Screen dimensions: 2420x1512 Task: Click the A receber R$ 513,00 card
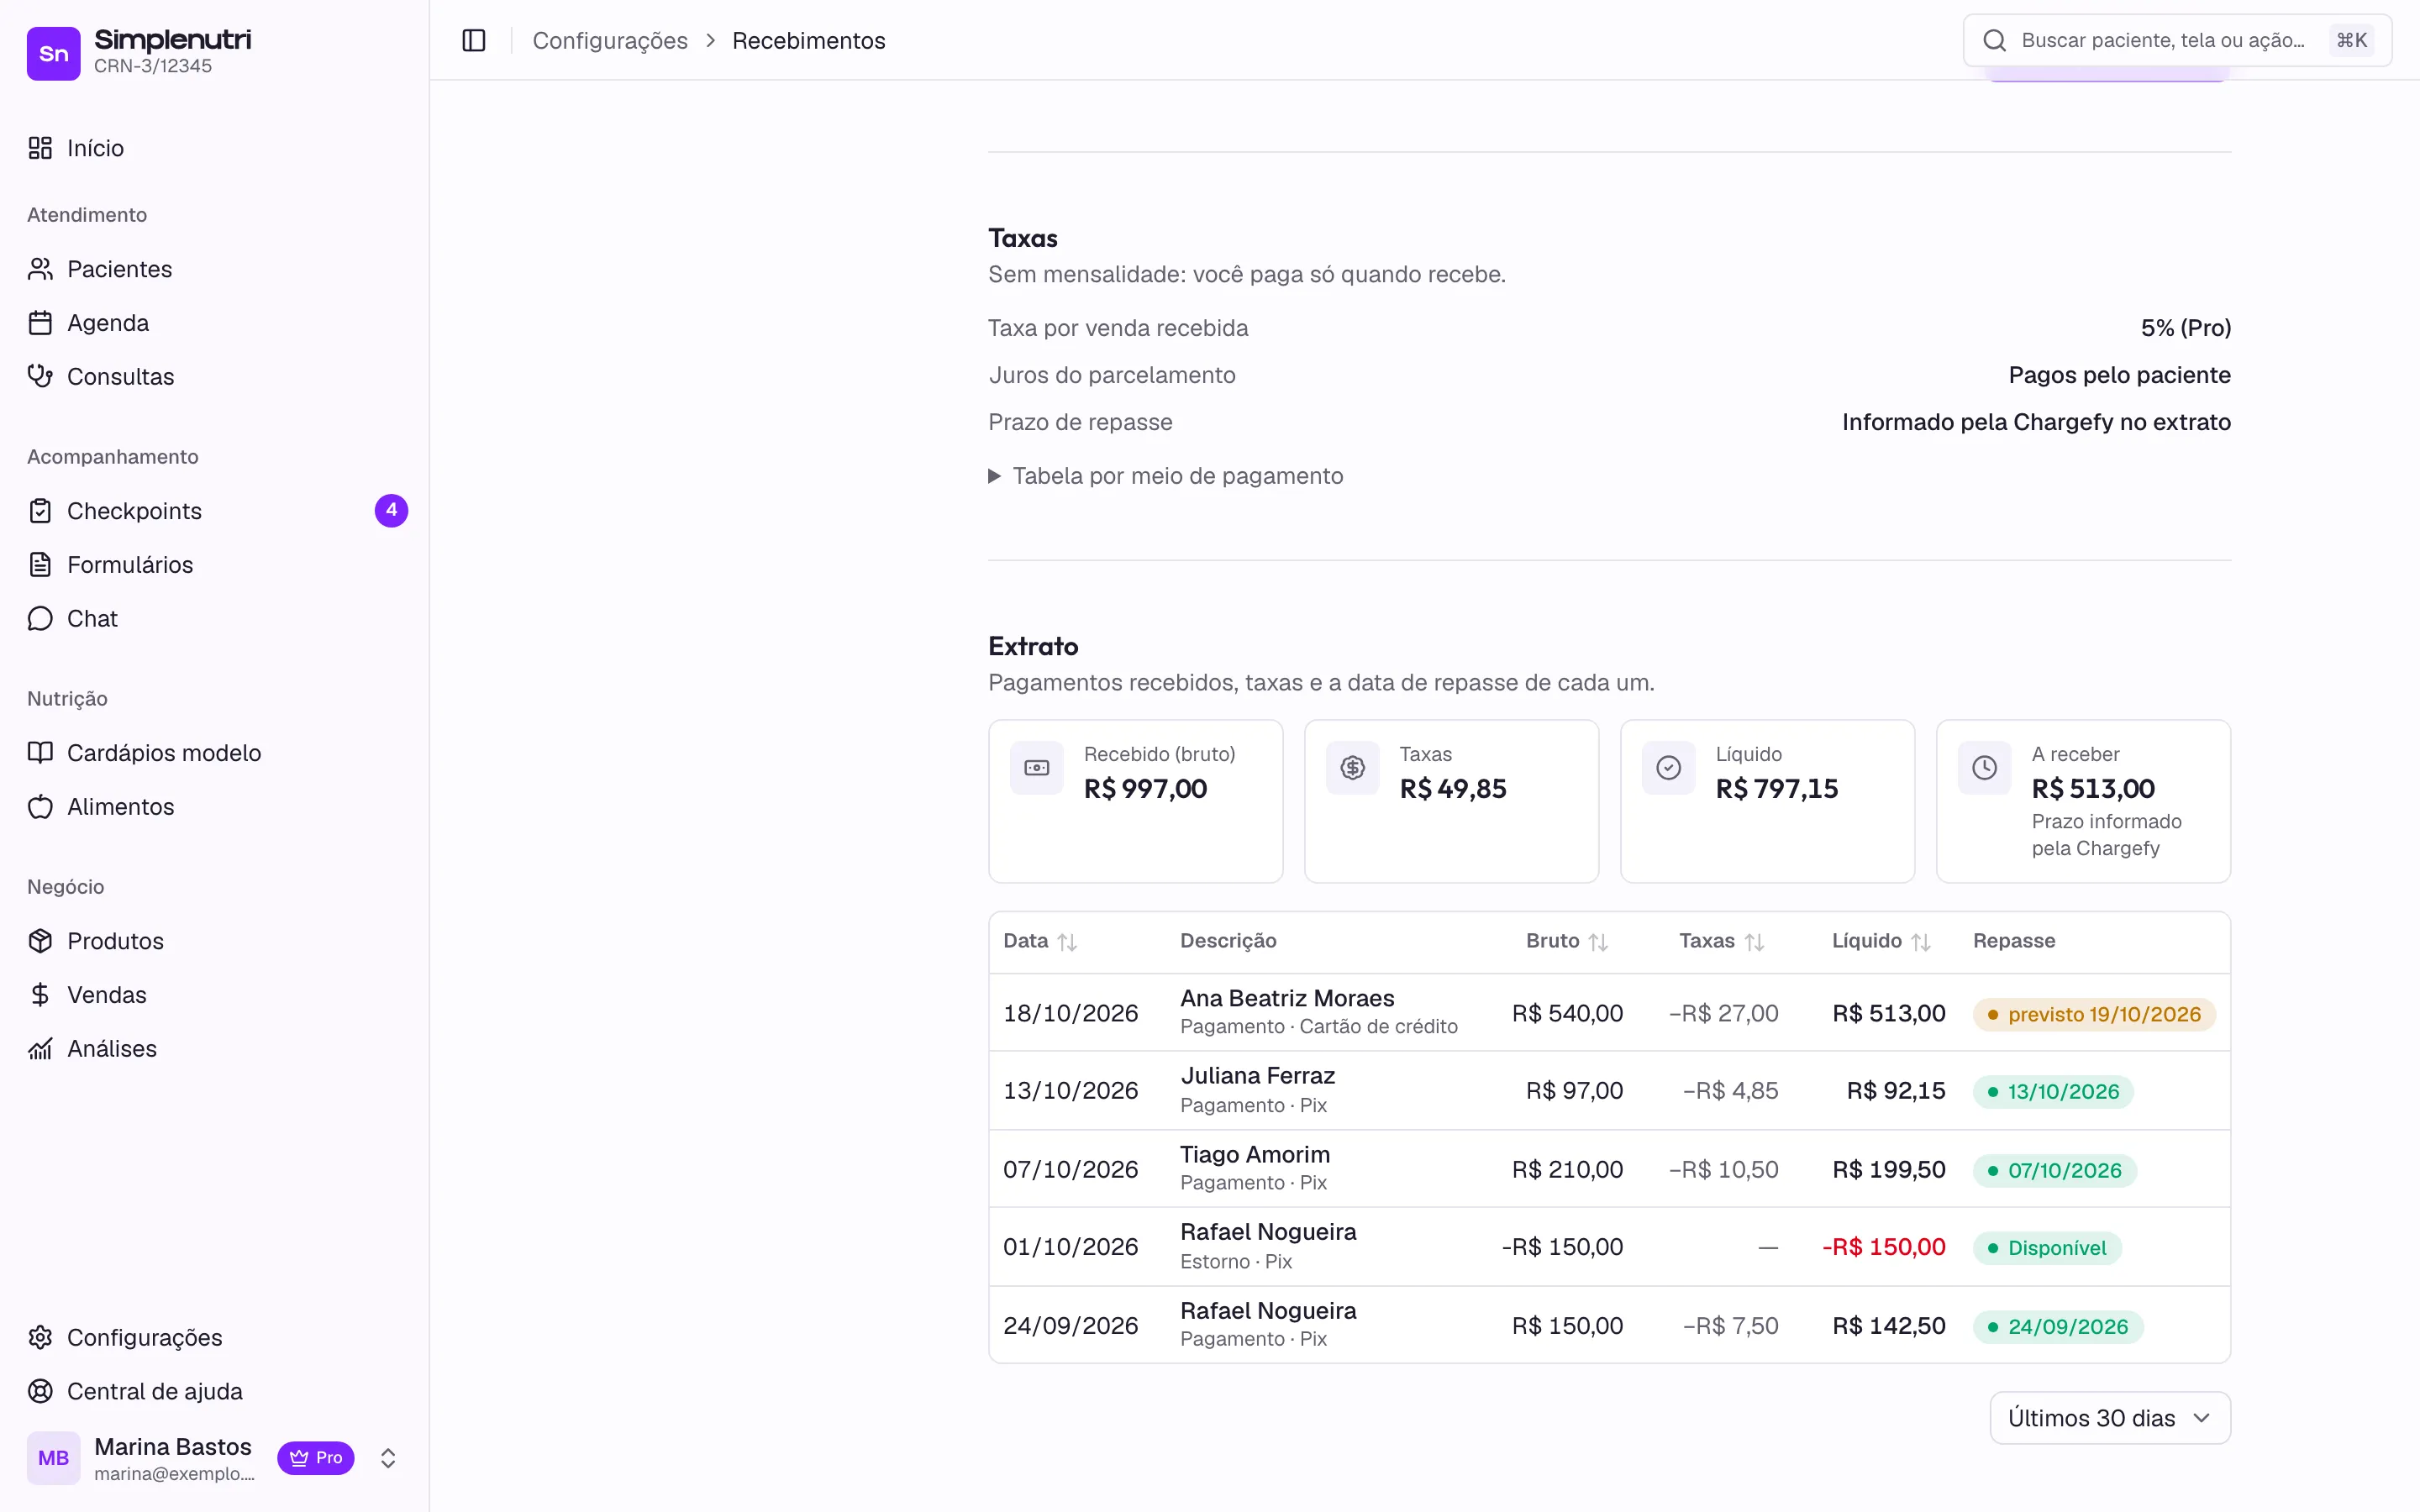2083,801
